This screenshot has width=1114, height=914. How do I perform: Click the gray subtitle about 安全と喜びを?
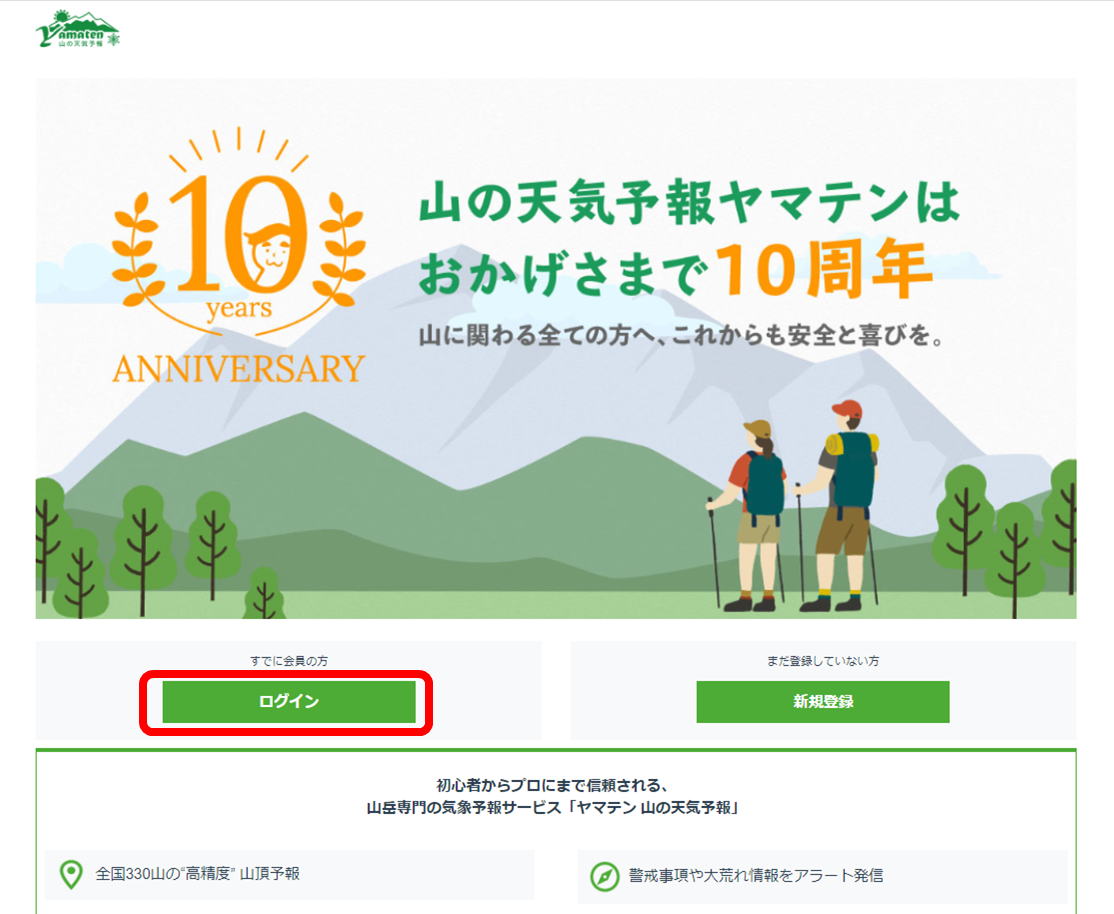click(x=682, y=335)
